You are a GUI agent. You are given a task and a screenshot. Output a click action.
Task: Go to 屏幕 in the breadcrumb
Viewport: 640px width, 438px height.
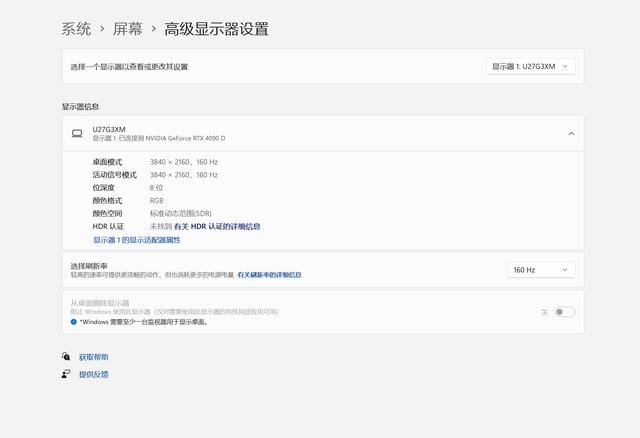(x=126, y=29)
